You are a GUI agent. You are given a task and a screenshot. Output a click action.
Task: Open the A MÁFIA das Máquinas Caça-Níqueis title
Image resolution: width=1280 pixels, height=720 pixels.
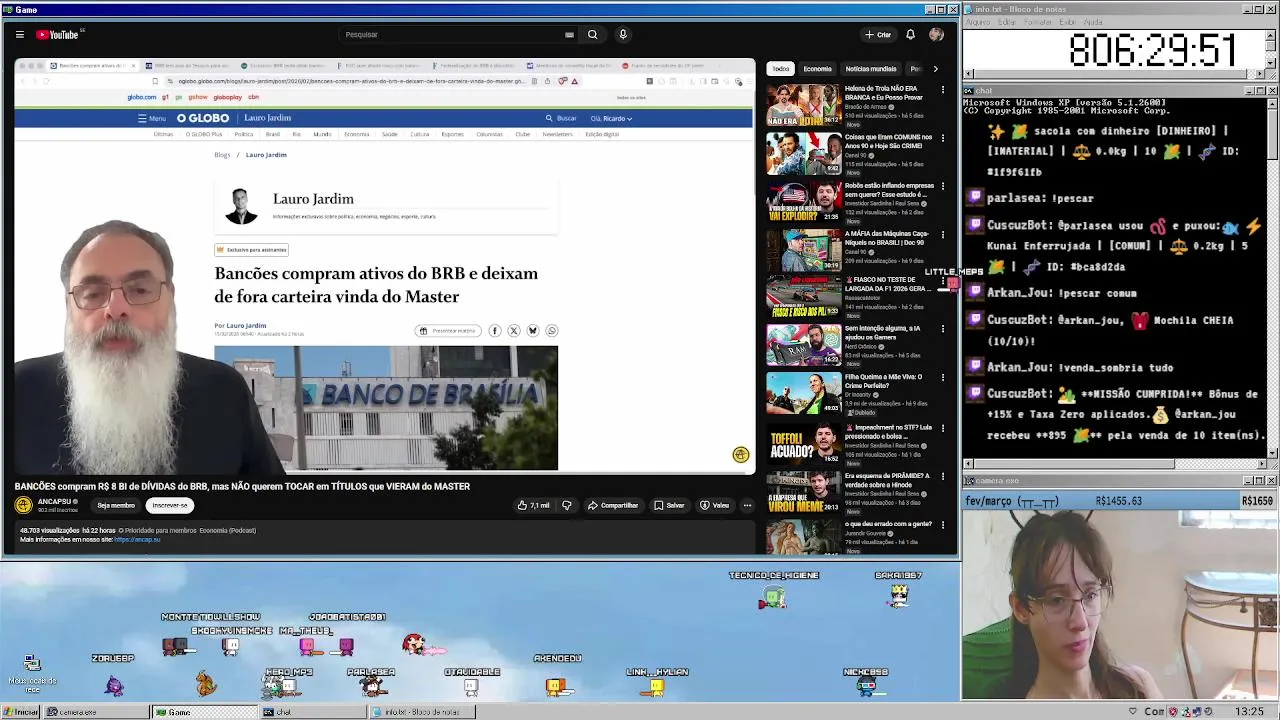tap(888, 238)
